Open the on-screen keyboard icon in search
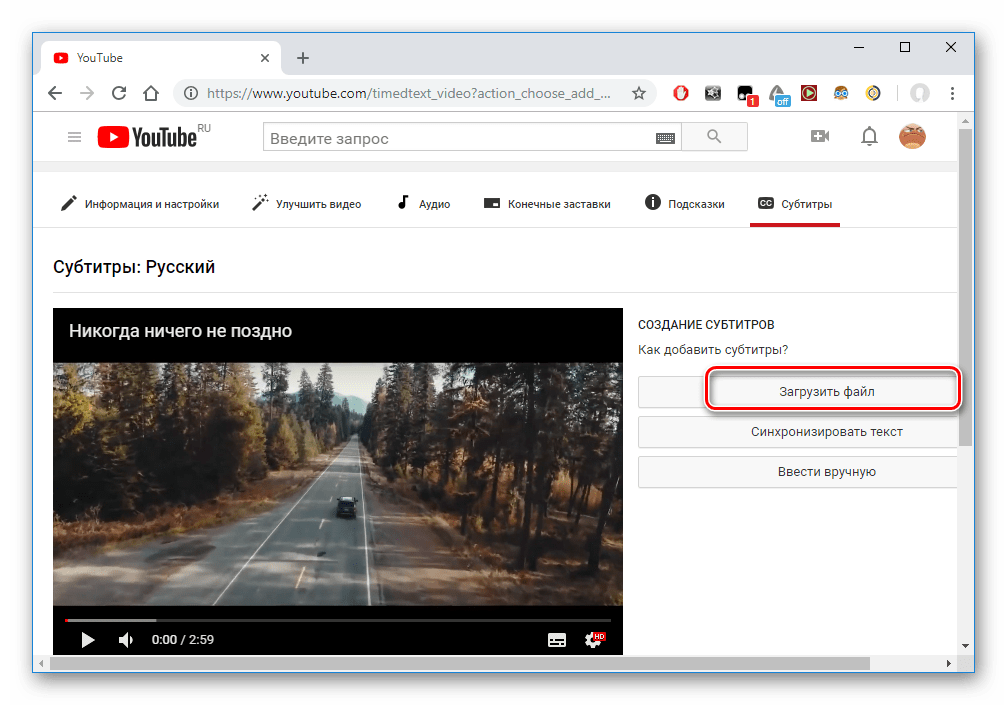The height and width of the screenshot is (705, 1007). pyautogui.click(x=665, y=138)
